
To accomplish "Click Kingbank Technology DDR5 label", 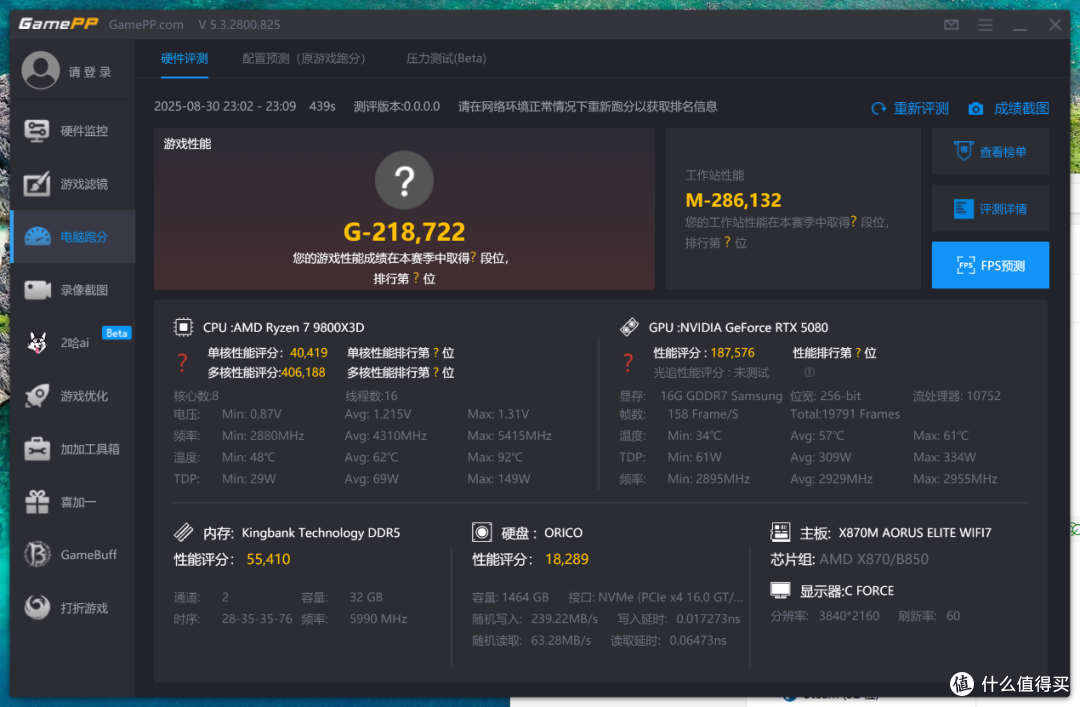I will tap(321, 533).
